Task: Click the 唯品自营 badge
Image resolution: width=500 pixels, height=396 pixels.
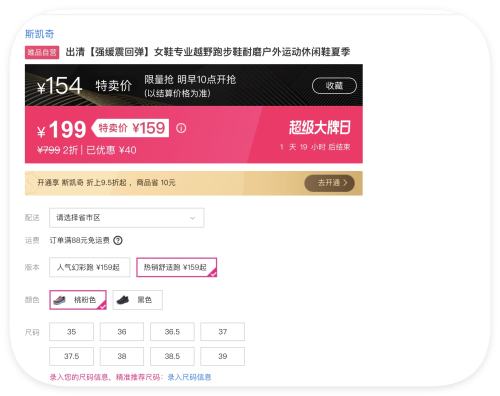Action: click(42, 52)
